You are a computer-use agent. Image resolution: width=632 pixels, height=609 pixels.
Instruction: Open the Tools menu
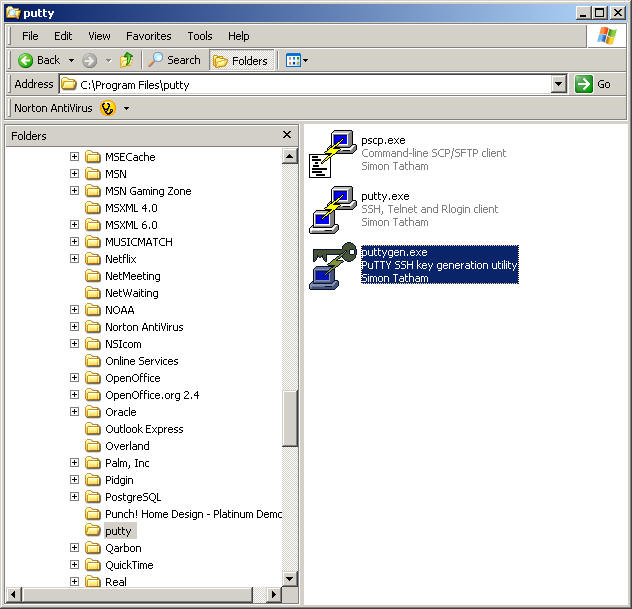[200, 36]
